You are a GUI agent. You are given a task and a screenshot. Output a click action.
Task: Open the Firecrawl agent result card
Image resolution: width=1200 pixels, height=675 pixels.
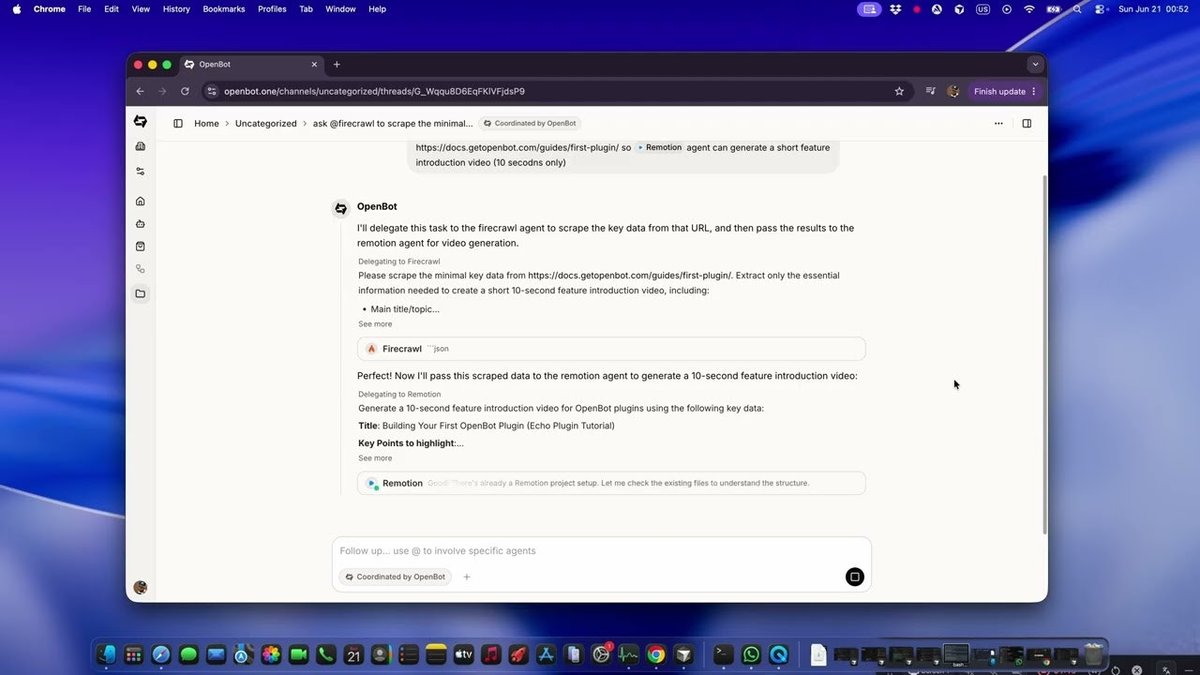611,349
